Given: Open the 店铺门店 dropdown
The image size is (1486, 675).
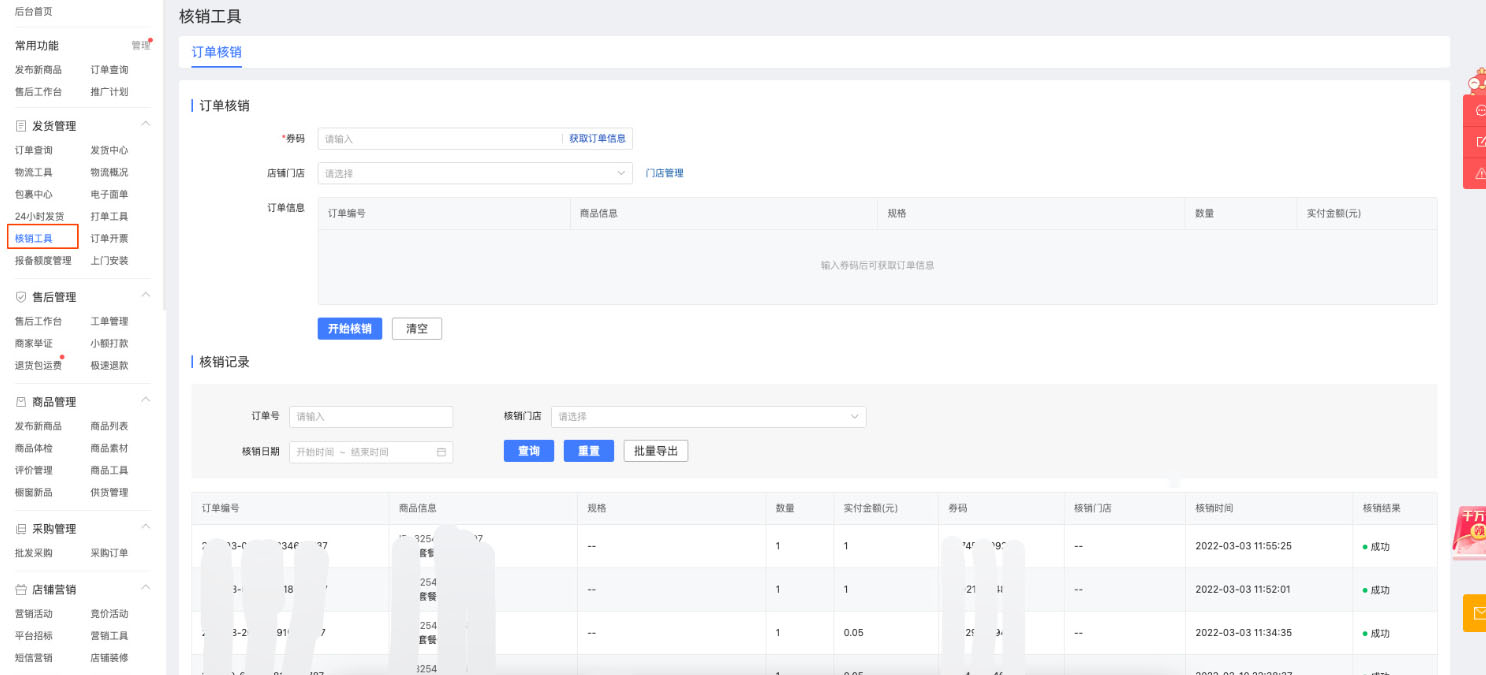Looking at the screenshot, I should tap(475, 173).
